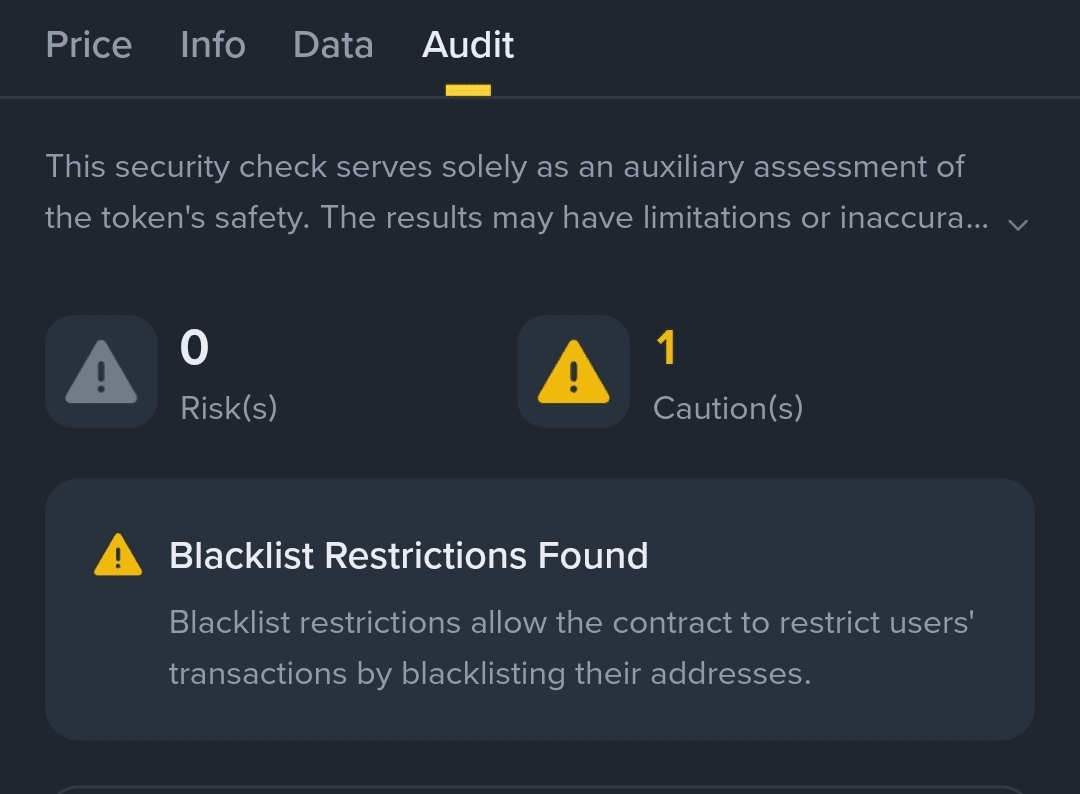Tap the security check disclaimer text
This screenshot has width=1080, height=794.
pyautogui.click(x=505, y=192)
